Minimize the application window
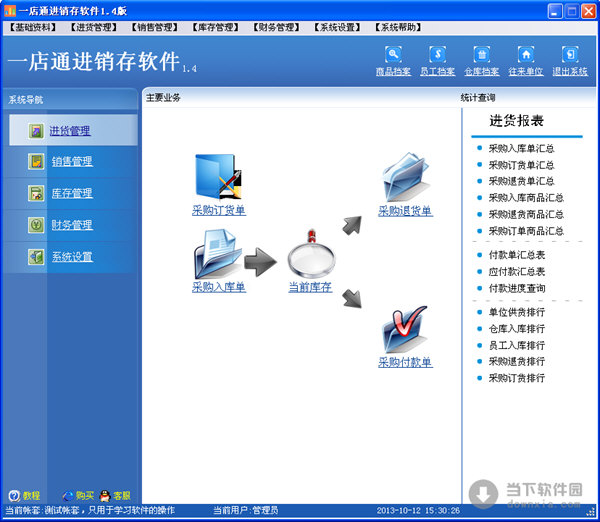The width and height of the screenshot is (600, 522). (x=555, y=11)
